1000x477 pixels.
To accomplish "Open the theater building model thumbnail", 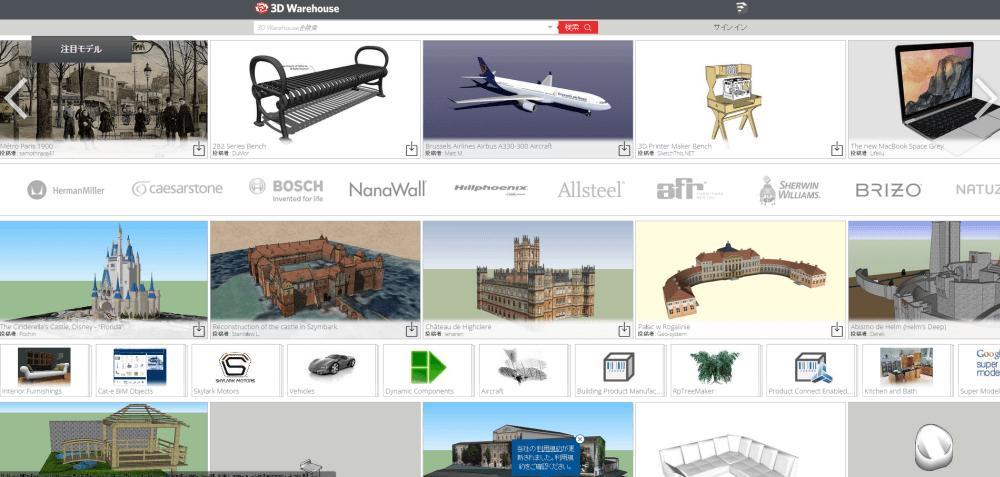I will (x=528, y=439).
